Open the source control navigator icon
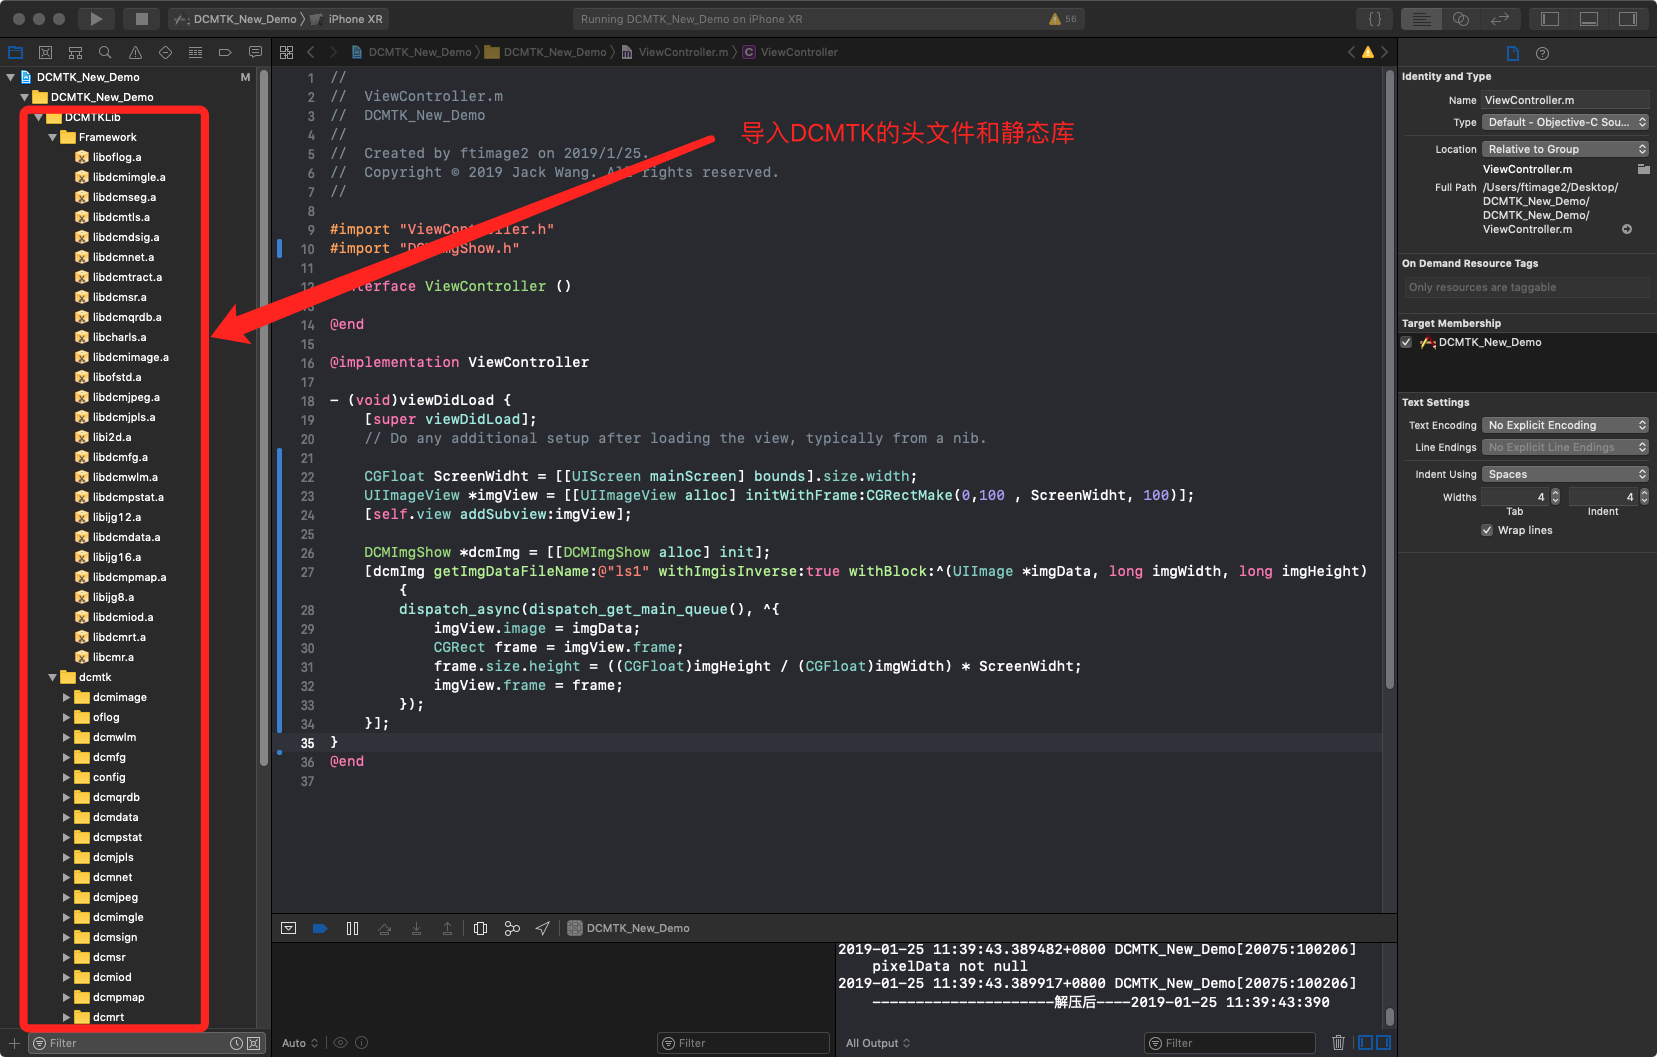1657x1057 pixels. point(45,52)
